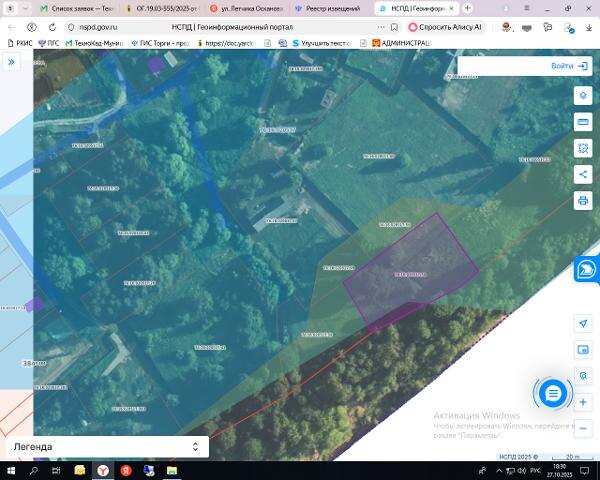The image size is (600, 480).
Task: Click the site security lock icon
Action: pos(71,27)
